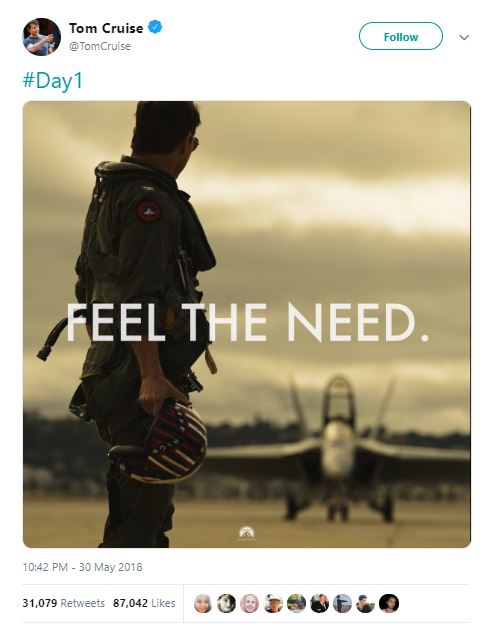Follow the @TomCruise account
491x624 pixels.
[401, 36]
